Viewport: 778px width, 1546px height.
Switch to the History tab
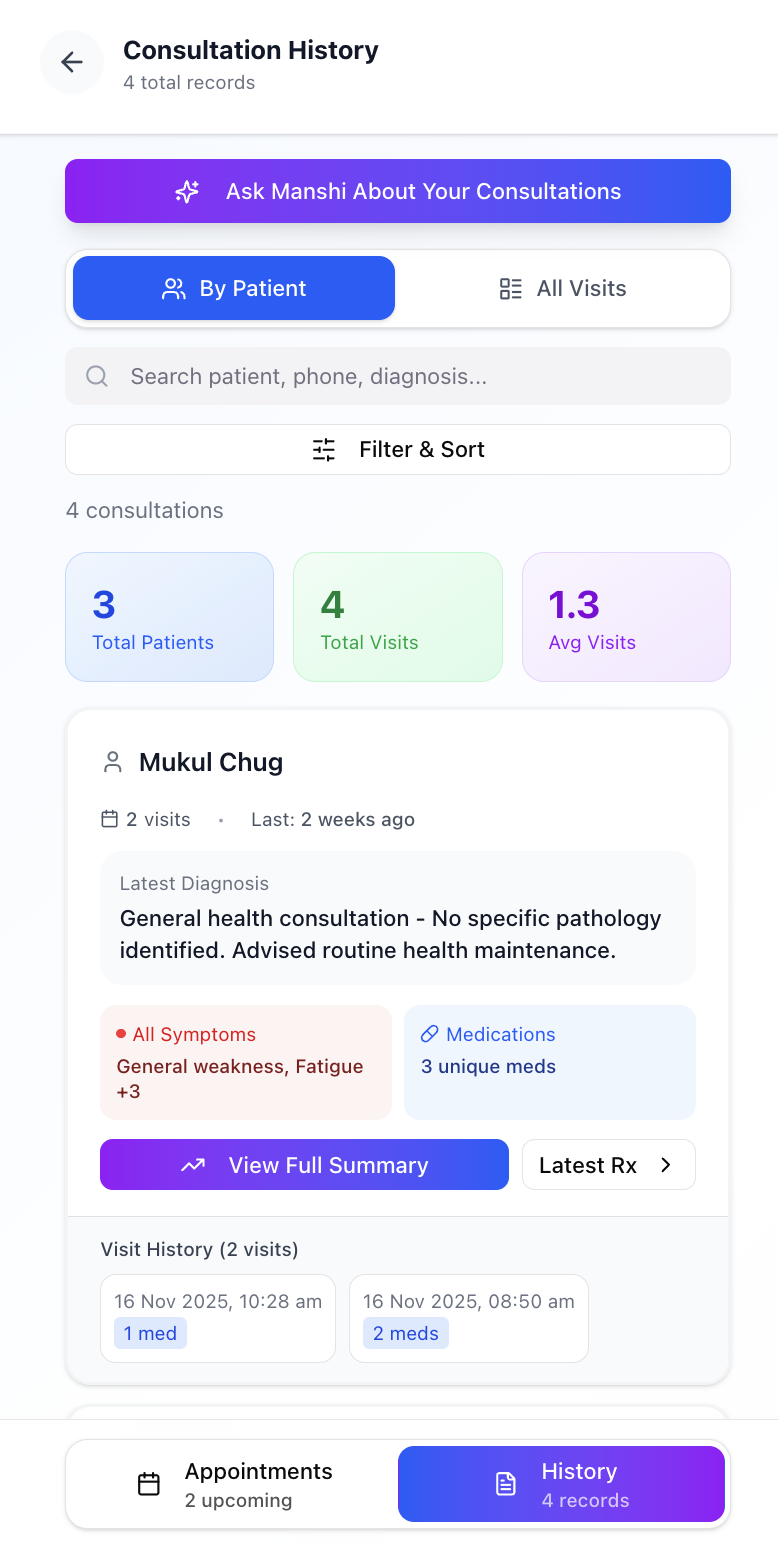[561, 1484]
